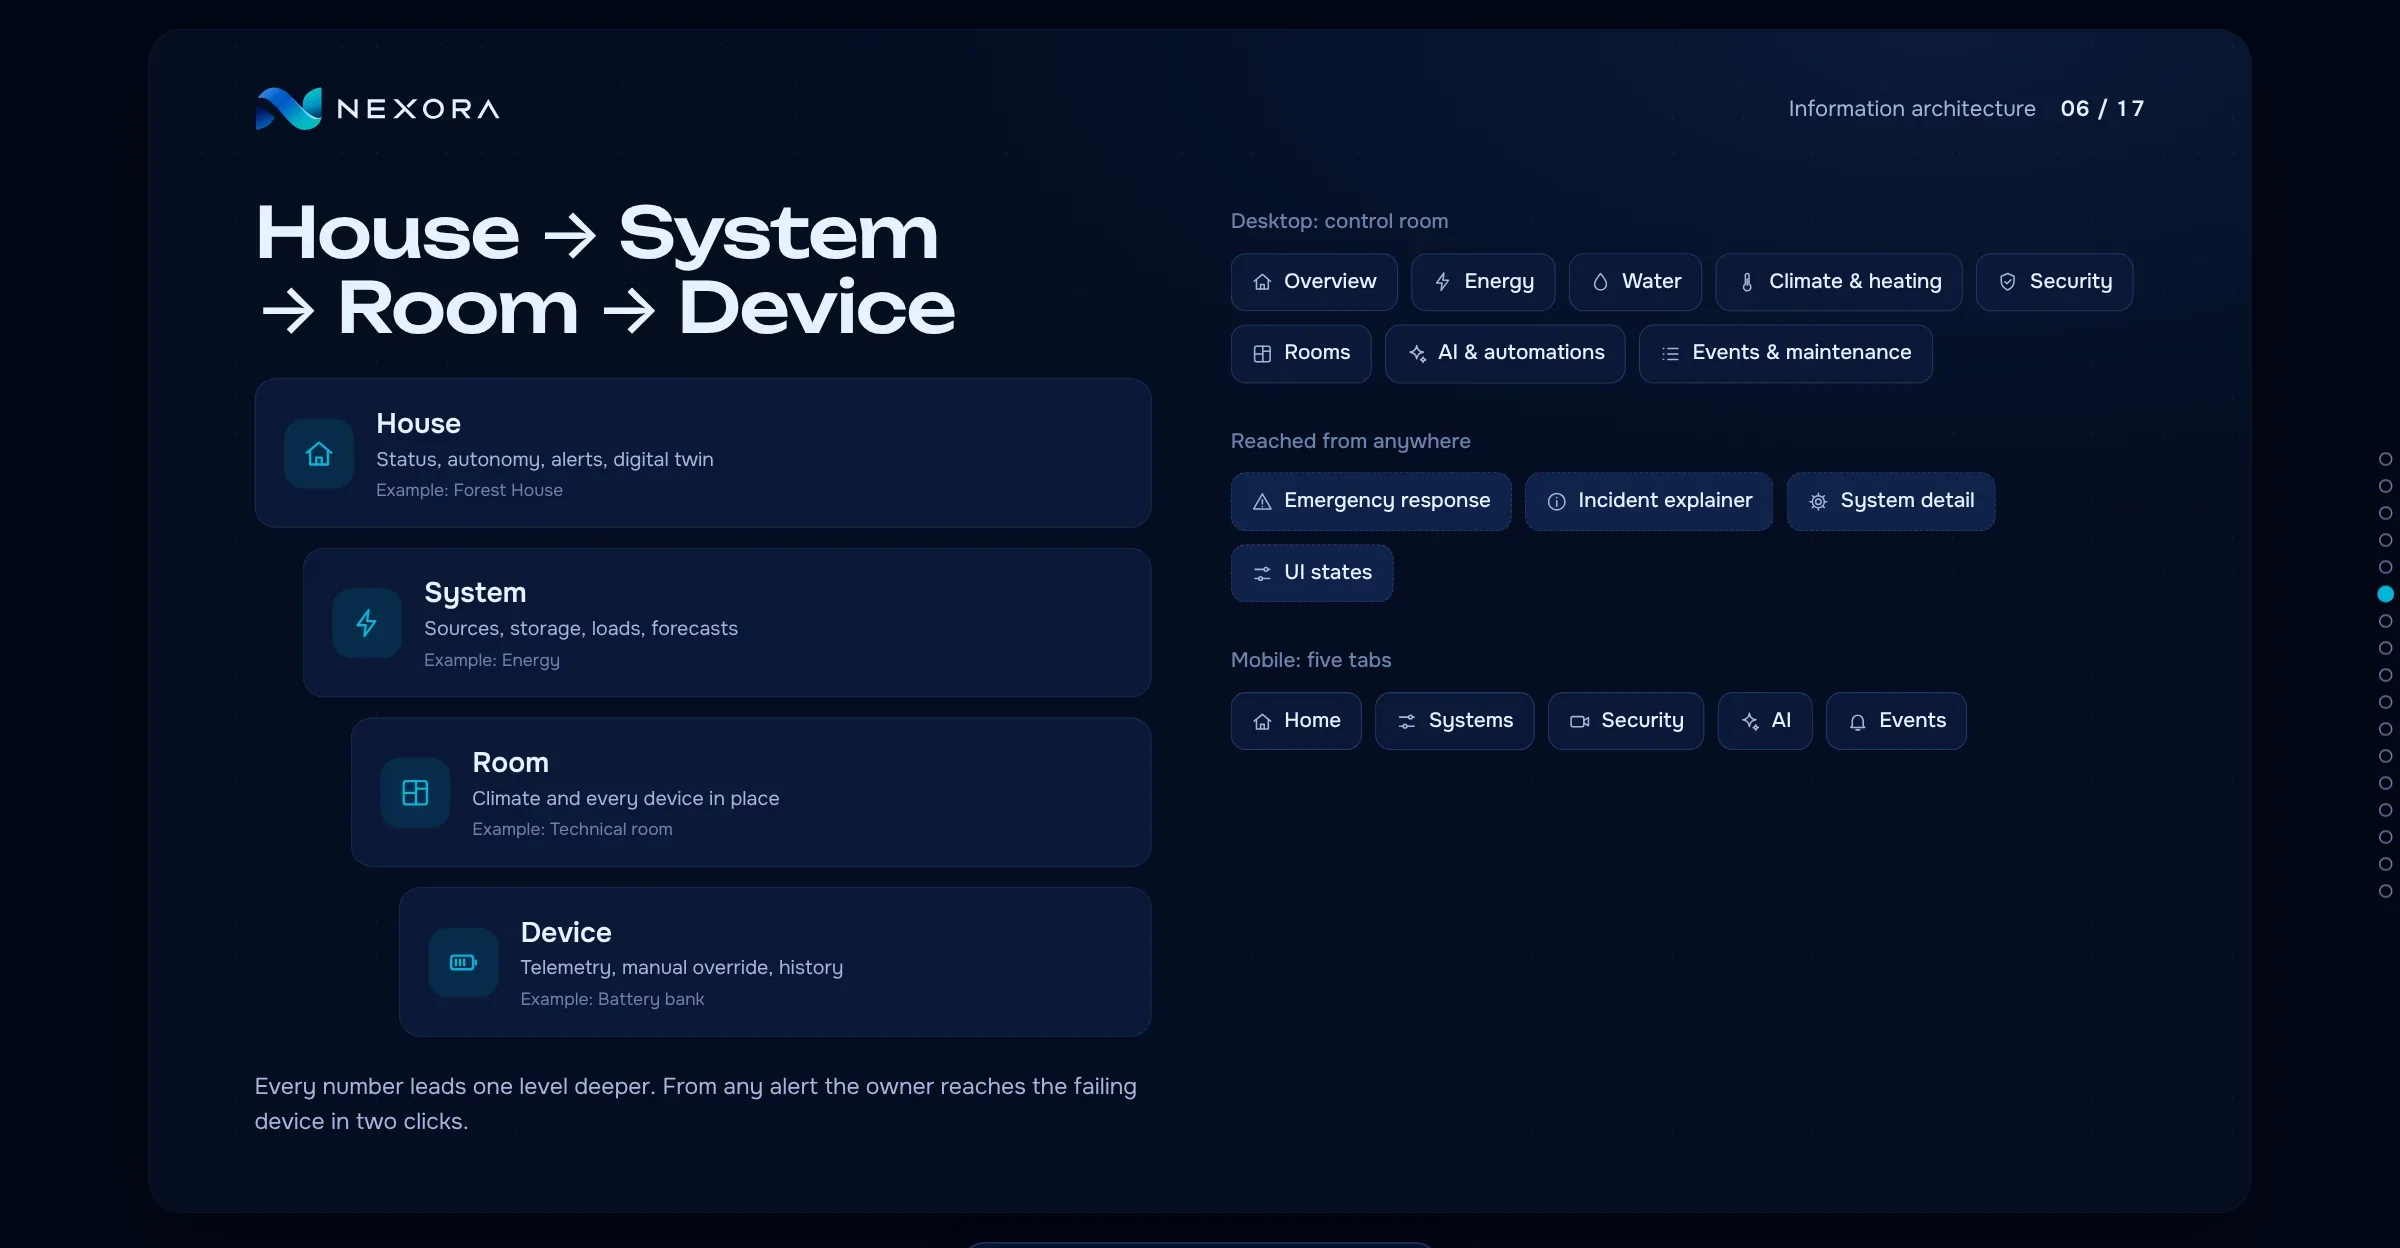Open the mobile AI tab
This screenshot has width=2400, height=1248.
[1765, 721]
